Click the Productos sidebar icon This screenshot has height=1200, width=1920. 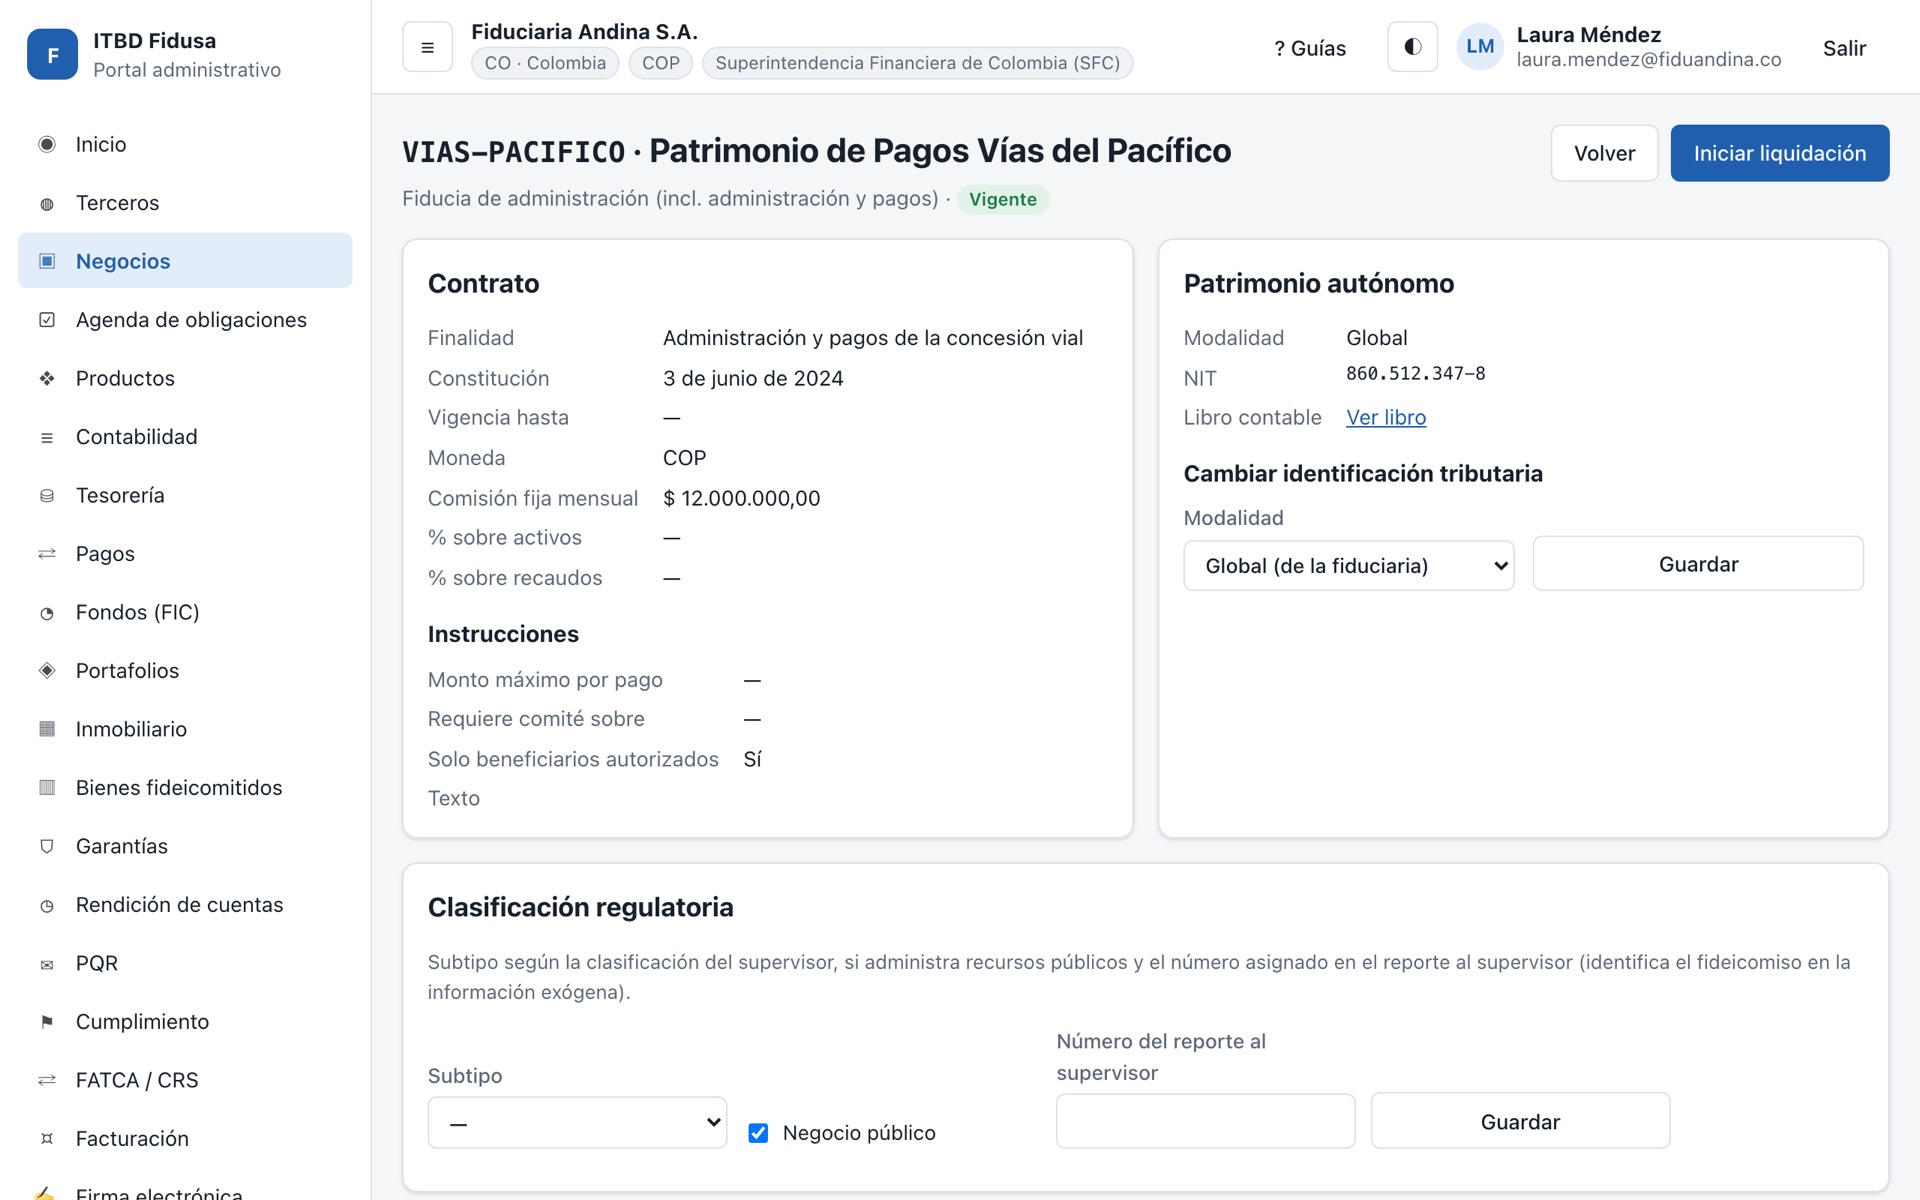[x=47, y=378]
